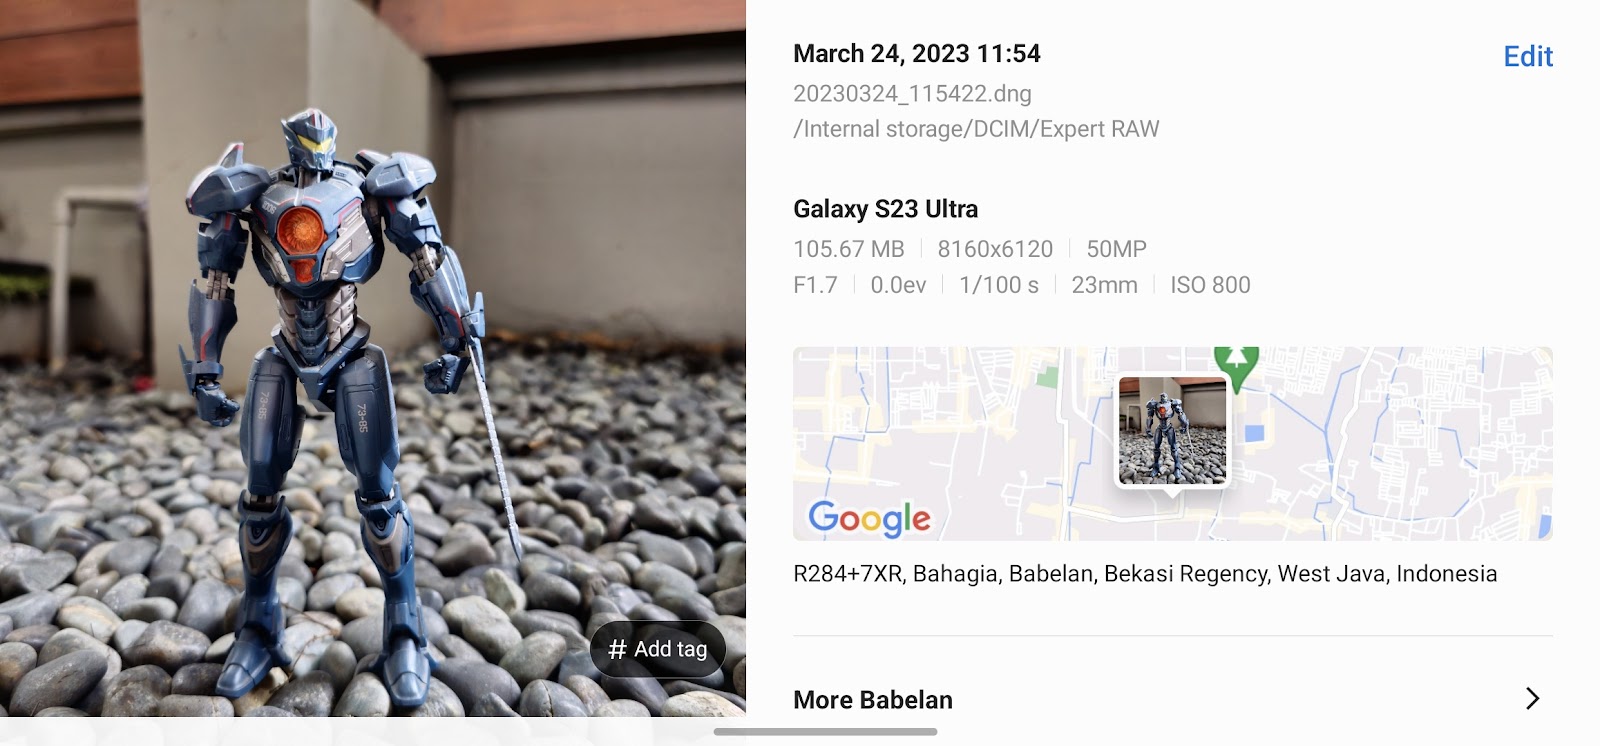
Task: Tap the Google logo on the map
Action: click(x=869, y=517)
